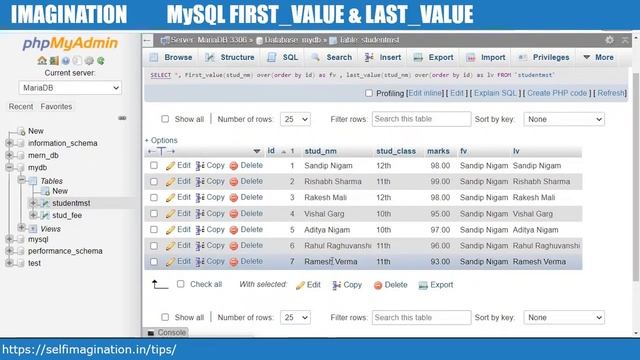Click With selected Copy icon
640x360 pixels.
[337, 285]
